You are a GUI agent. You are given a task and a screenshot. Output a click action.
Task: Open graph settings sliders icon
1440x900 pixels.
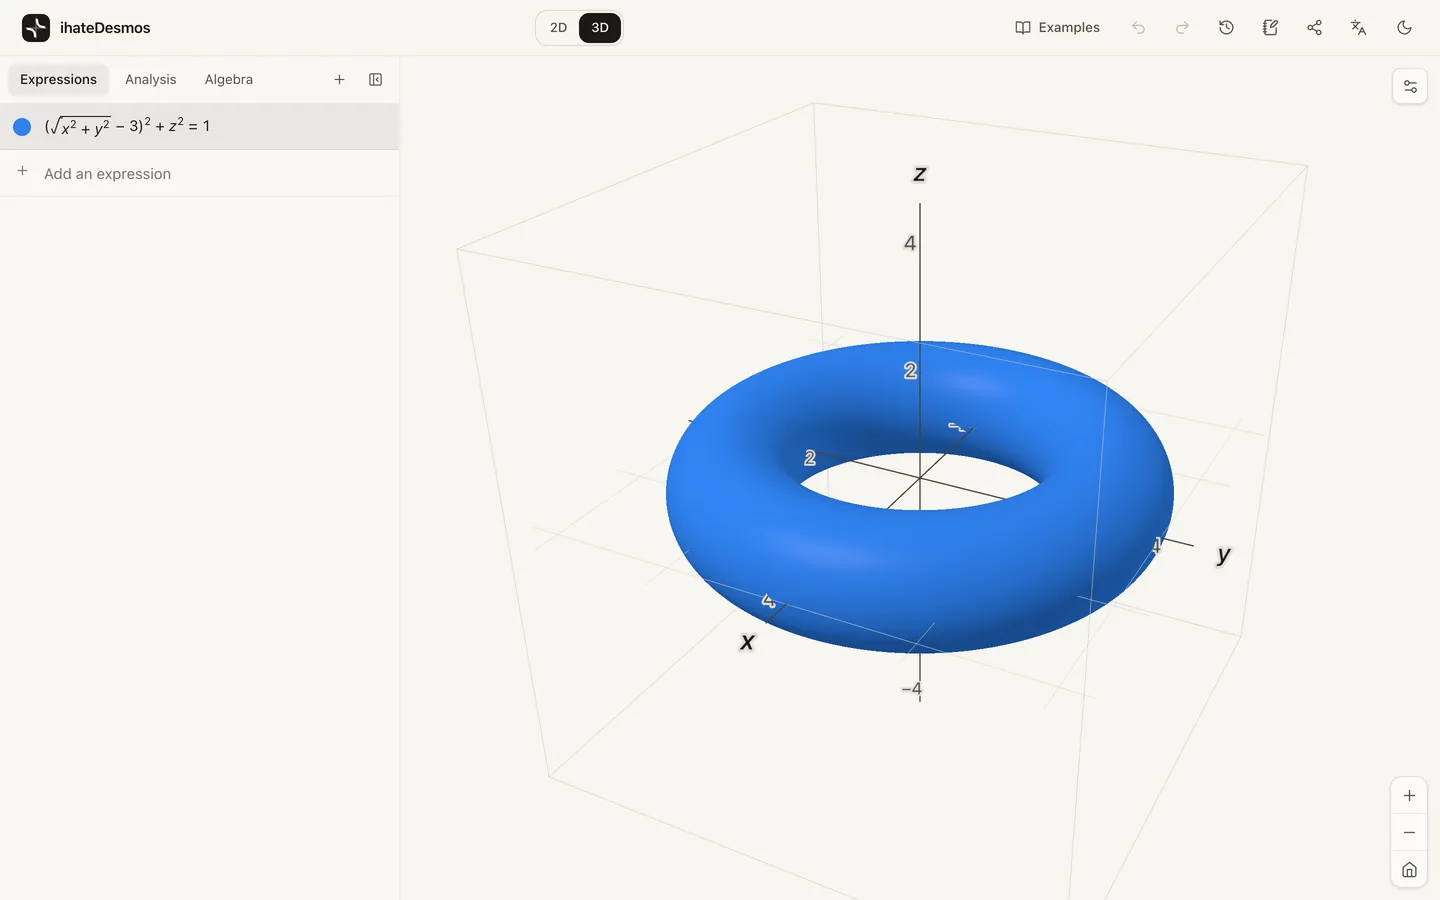click(x=1410, y=87)
